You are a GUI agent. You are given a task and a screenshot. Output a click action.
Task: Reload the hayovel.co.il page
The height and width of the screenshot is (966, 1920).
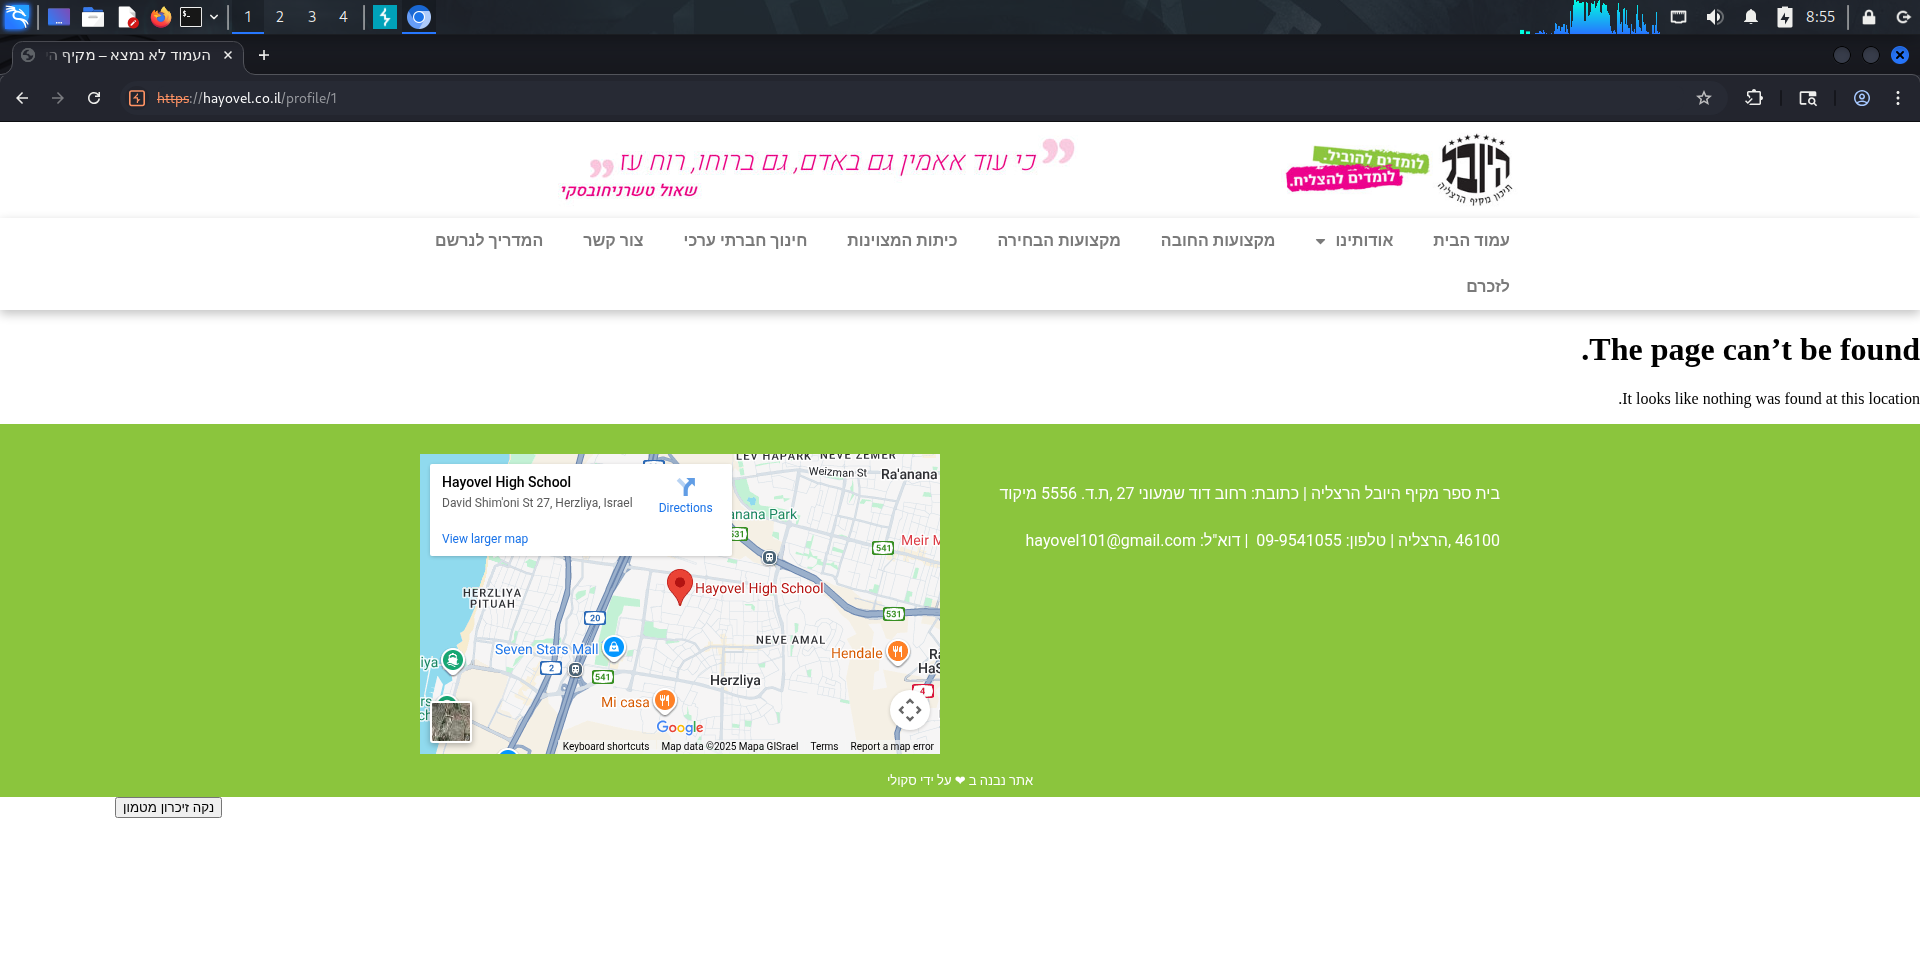[94, 98]
